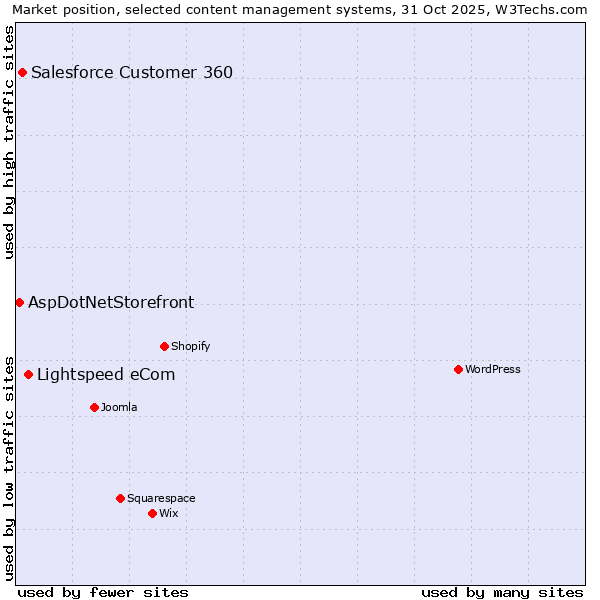Click the WordPress label text
Image resolution: width=600 pixels, height=600 pixels.
point(492,369)
